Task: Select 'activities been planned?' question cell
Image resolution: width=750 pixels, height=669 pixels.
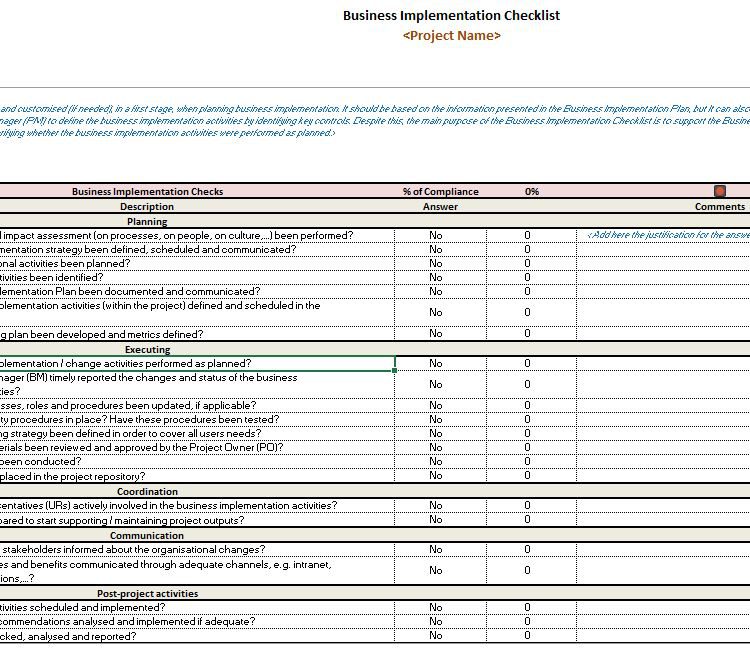Action: 197,263
